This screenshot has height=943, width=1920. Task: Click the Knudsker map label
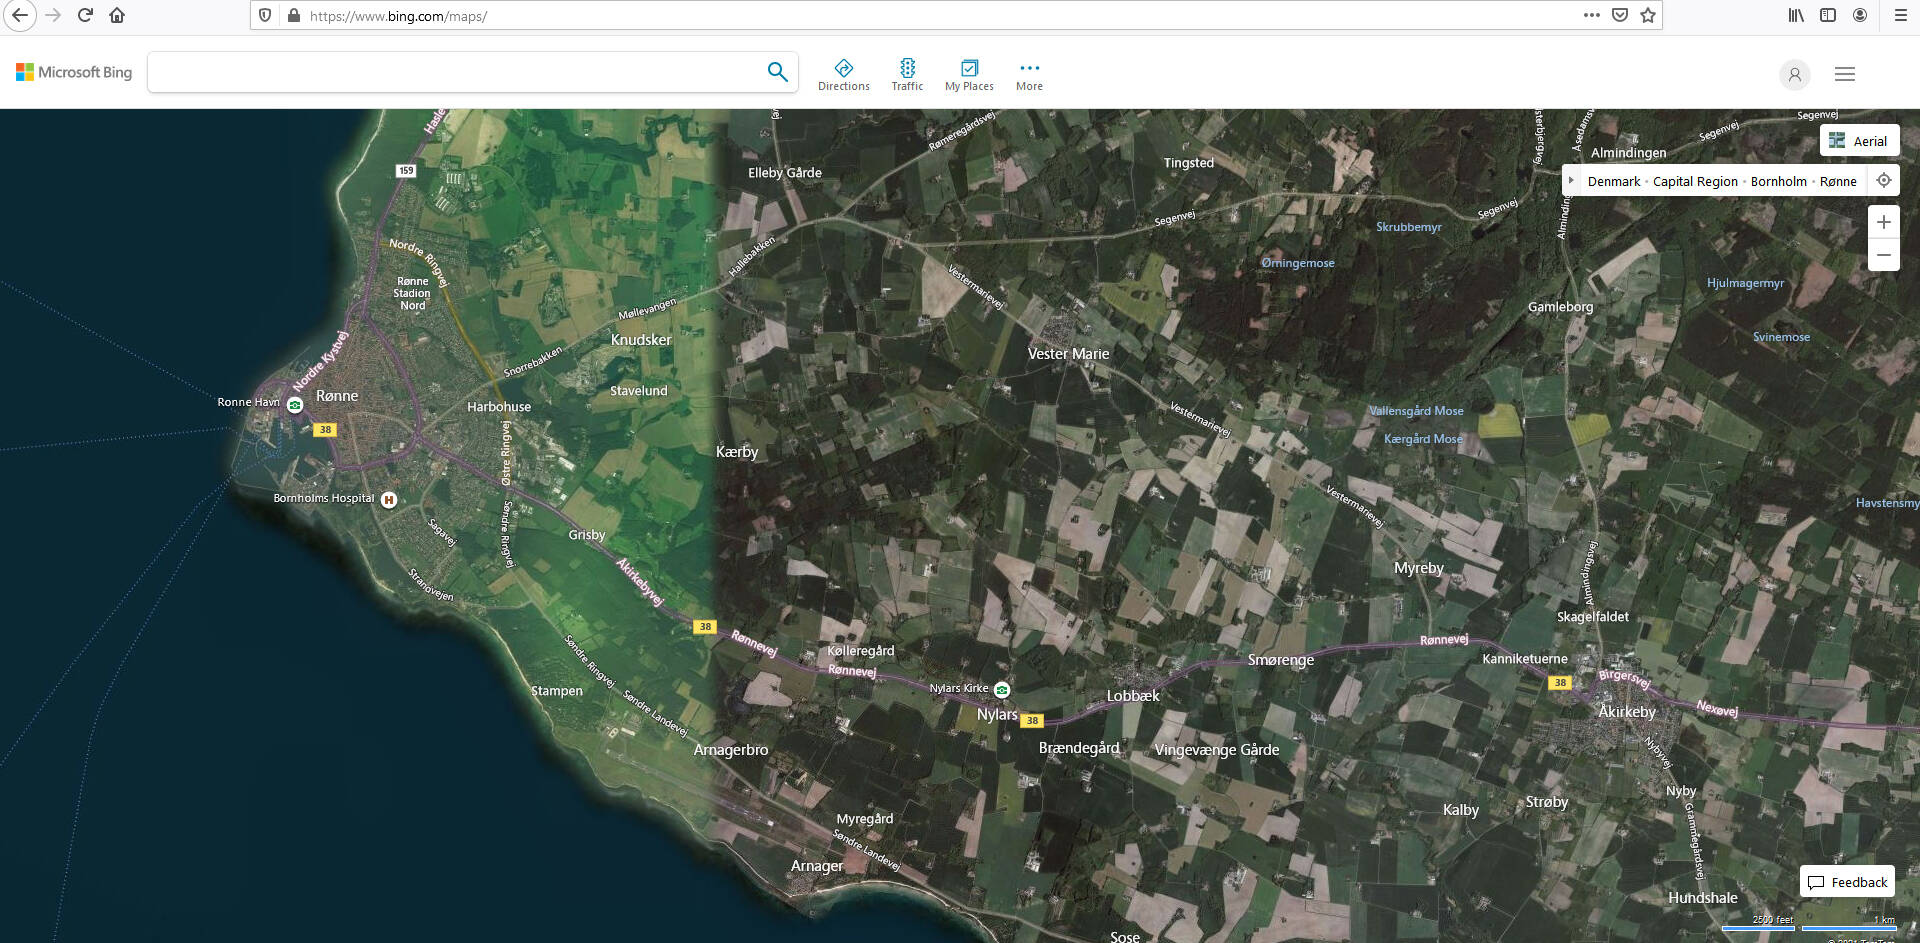coord(641,340)
